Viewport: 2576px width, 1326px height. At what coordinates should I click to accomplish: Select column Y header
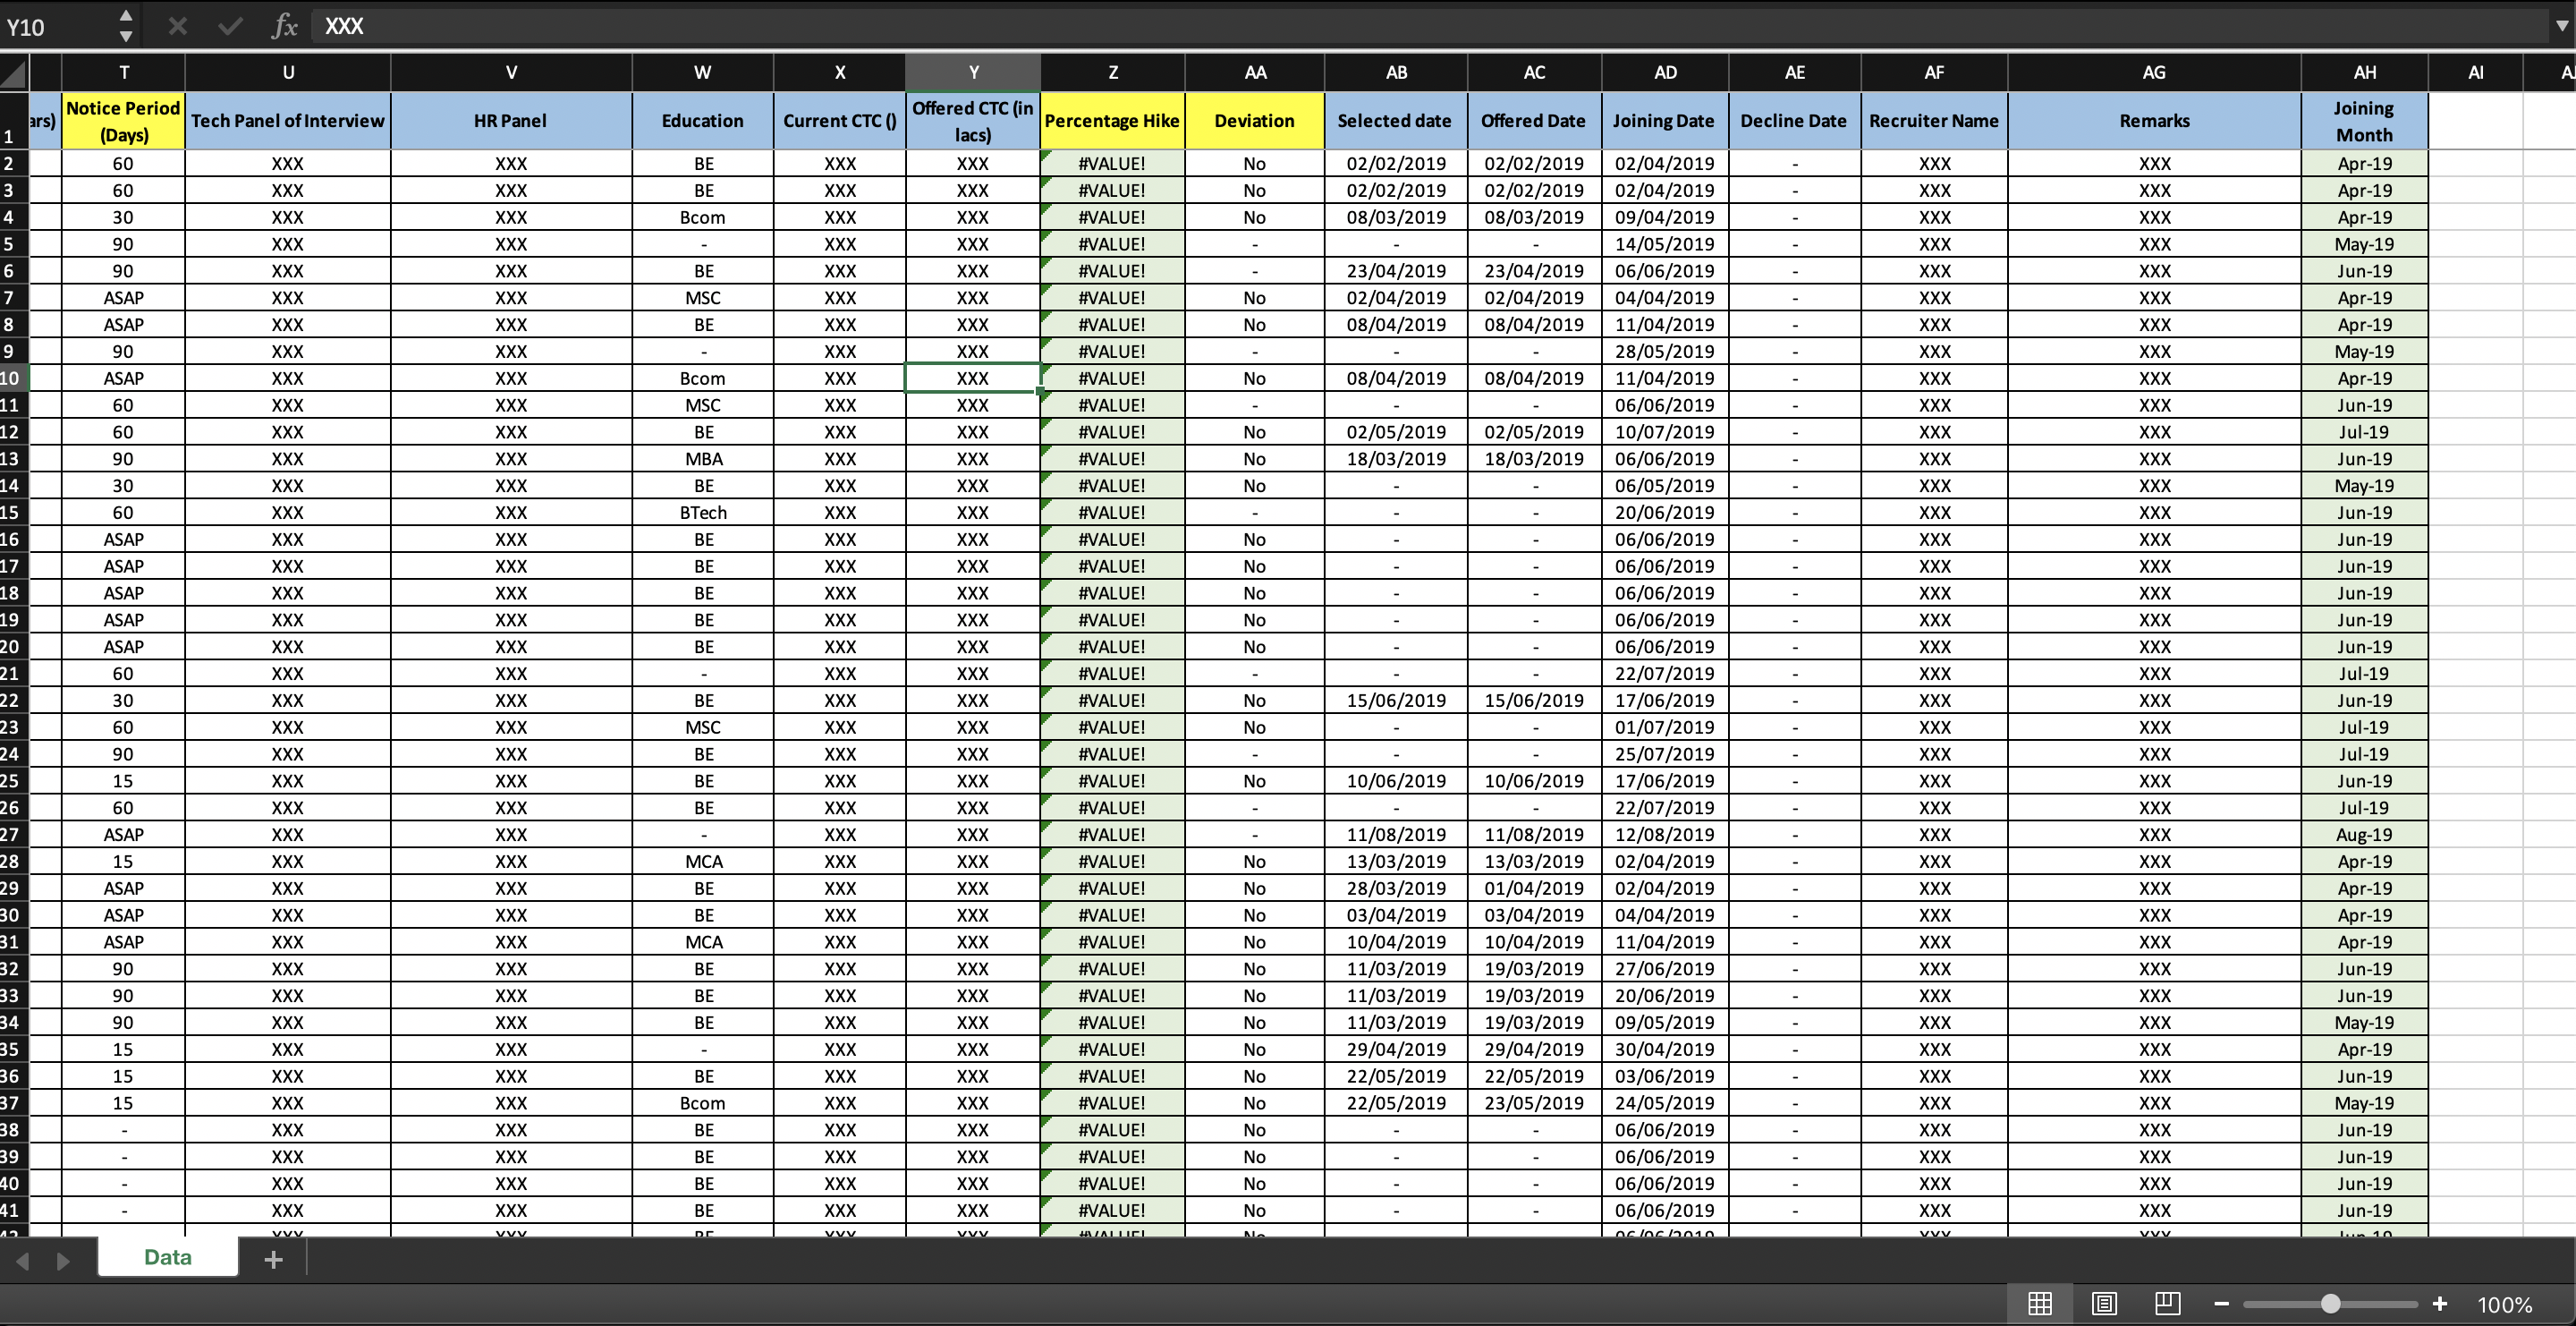pos(973,72)
